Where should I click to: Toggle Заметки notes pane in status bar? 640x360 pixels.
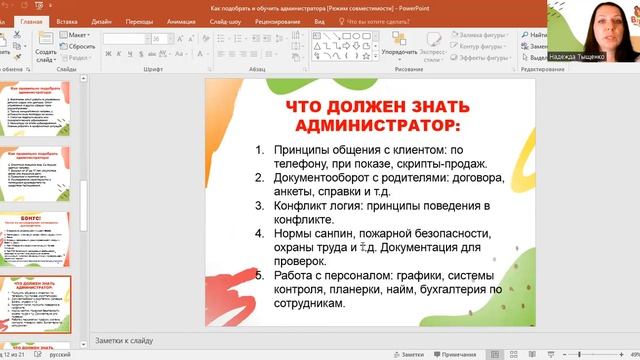409,355
